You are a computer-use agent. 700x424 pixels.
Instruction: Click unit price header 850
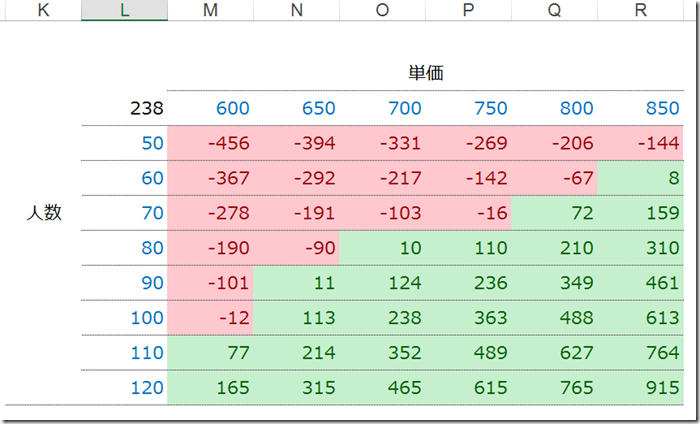point(640,108)
